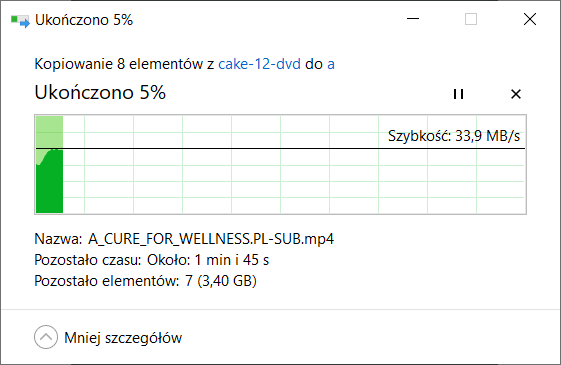This screenshot has width=561, height=365.
Task: Click the 'Ukończono 5%' heading text
Action: point(100,92)
